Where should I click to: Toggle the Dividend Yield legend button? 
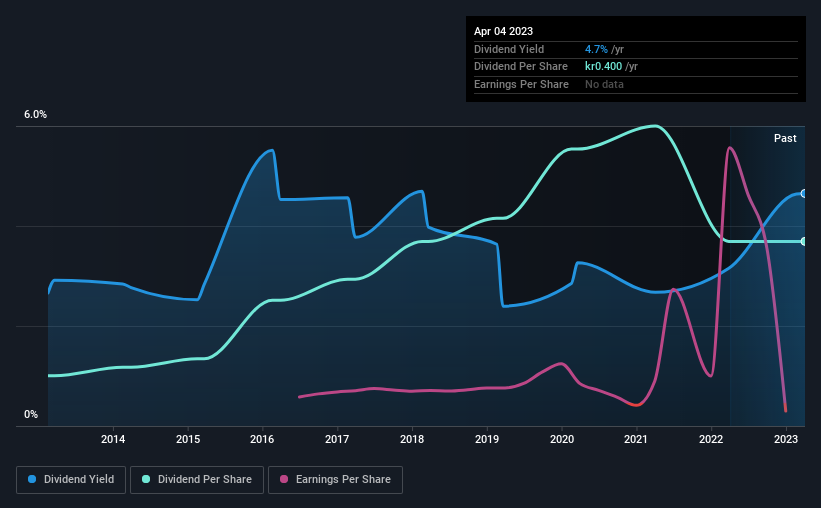[71, 480]
